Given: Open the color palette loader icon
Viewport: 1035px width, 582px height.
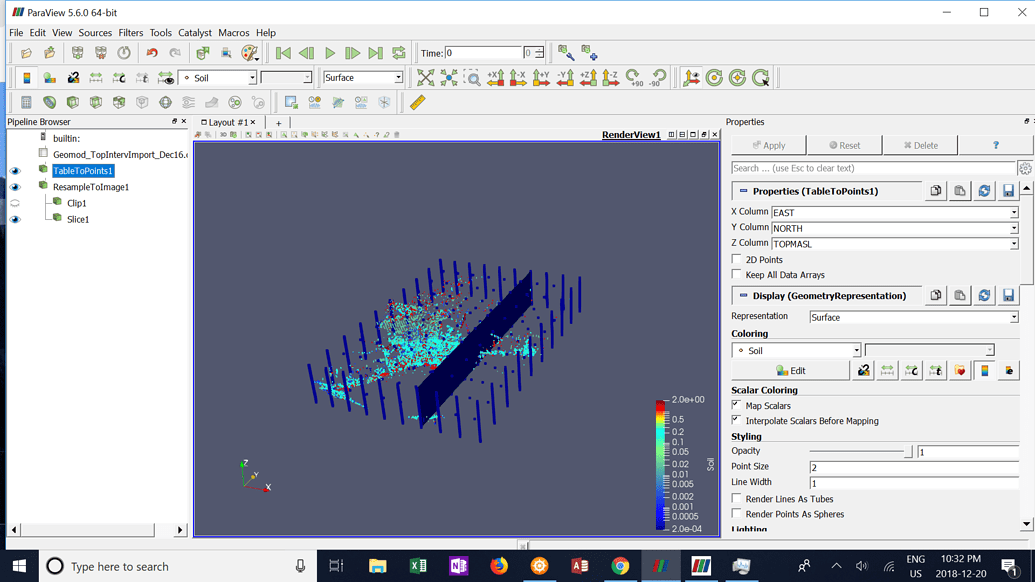Looking at the screenshot, I should click(x=250, y=53).
